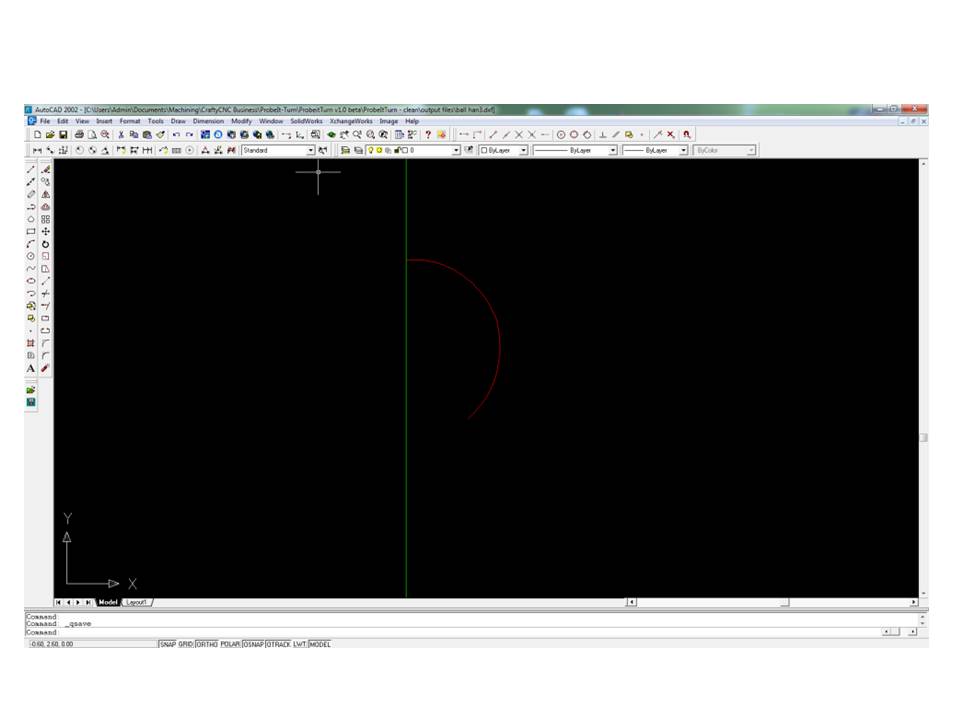Click the command line input area
Image resolution: width=960 pixels, height=720 pixels.
coord(453,632)
